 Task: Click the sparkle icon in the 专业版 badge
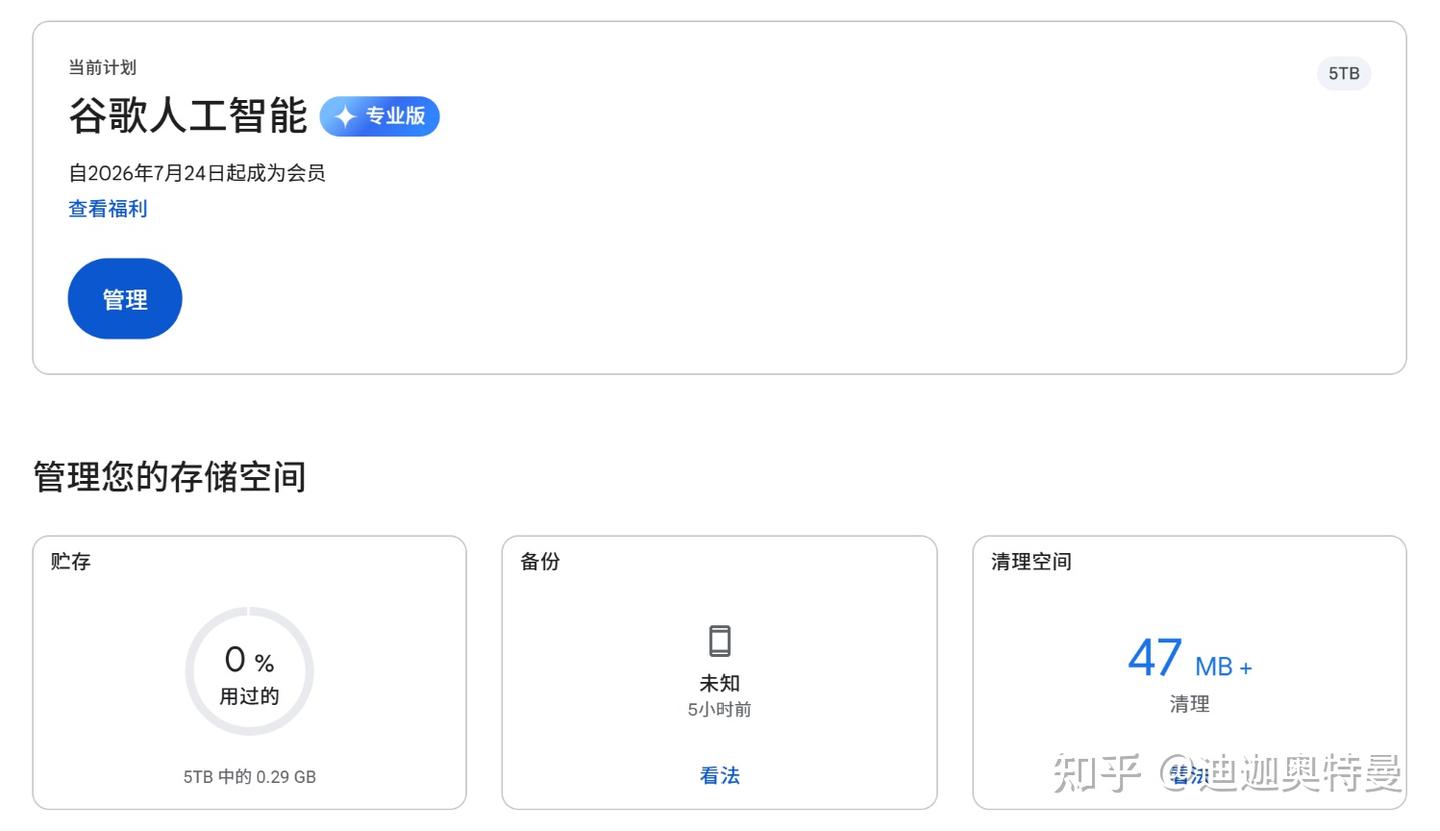click(345, 117)
